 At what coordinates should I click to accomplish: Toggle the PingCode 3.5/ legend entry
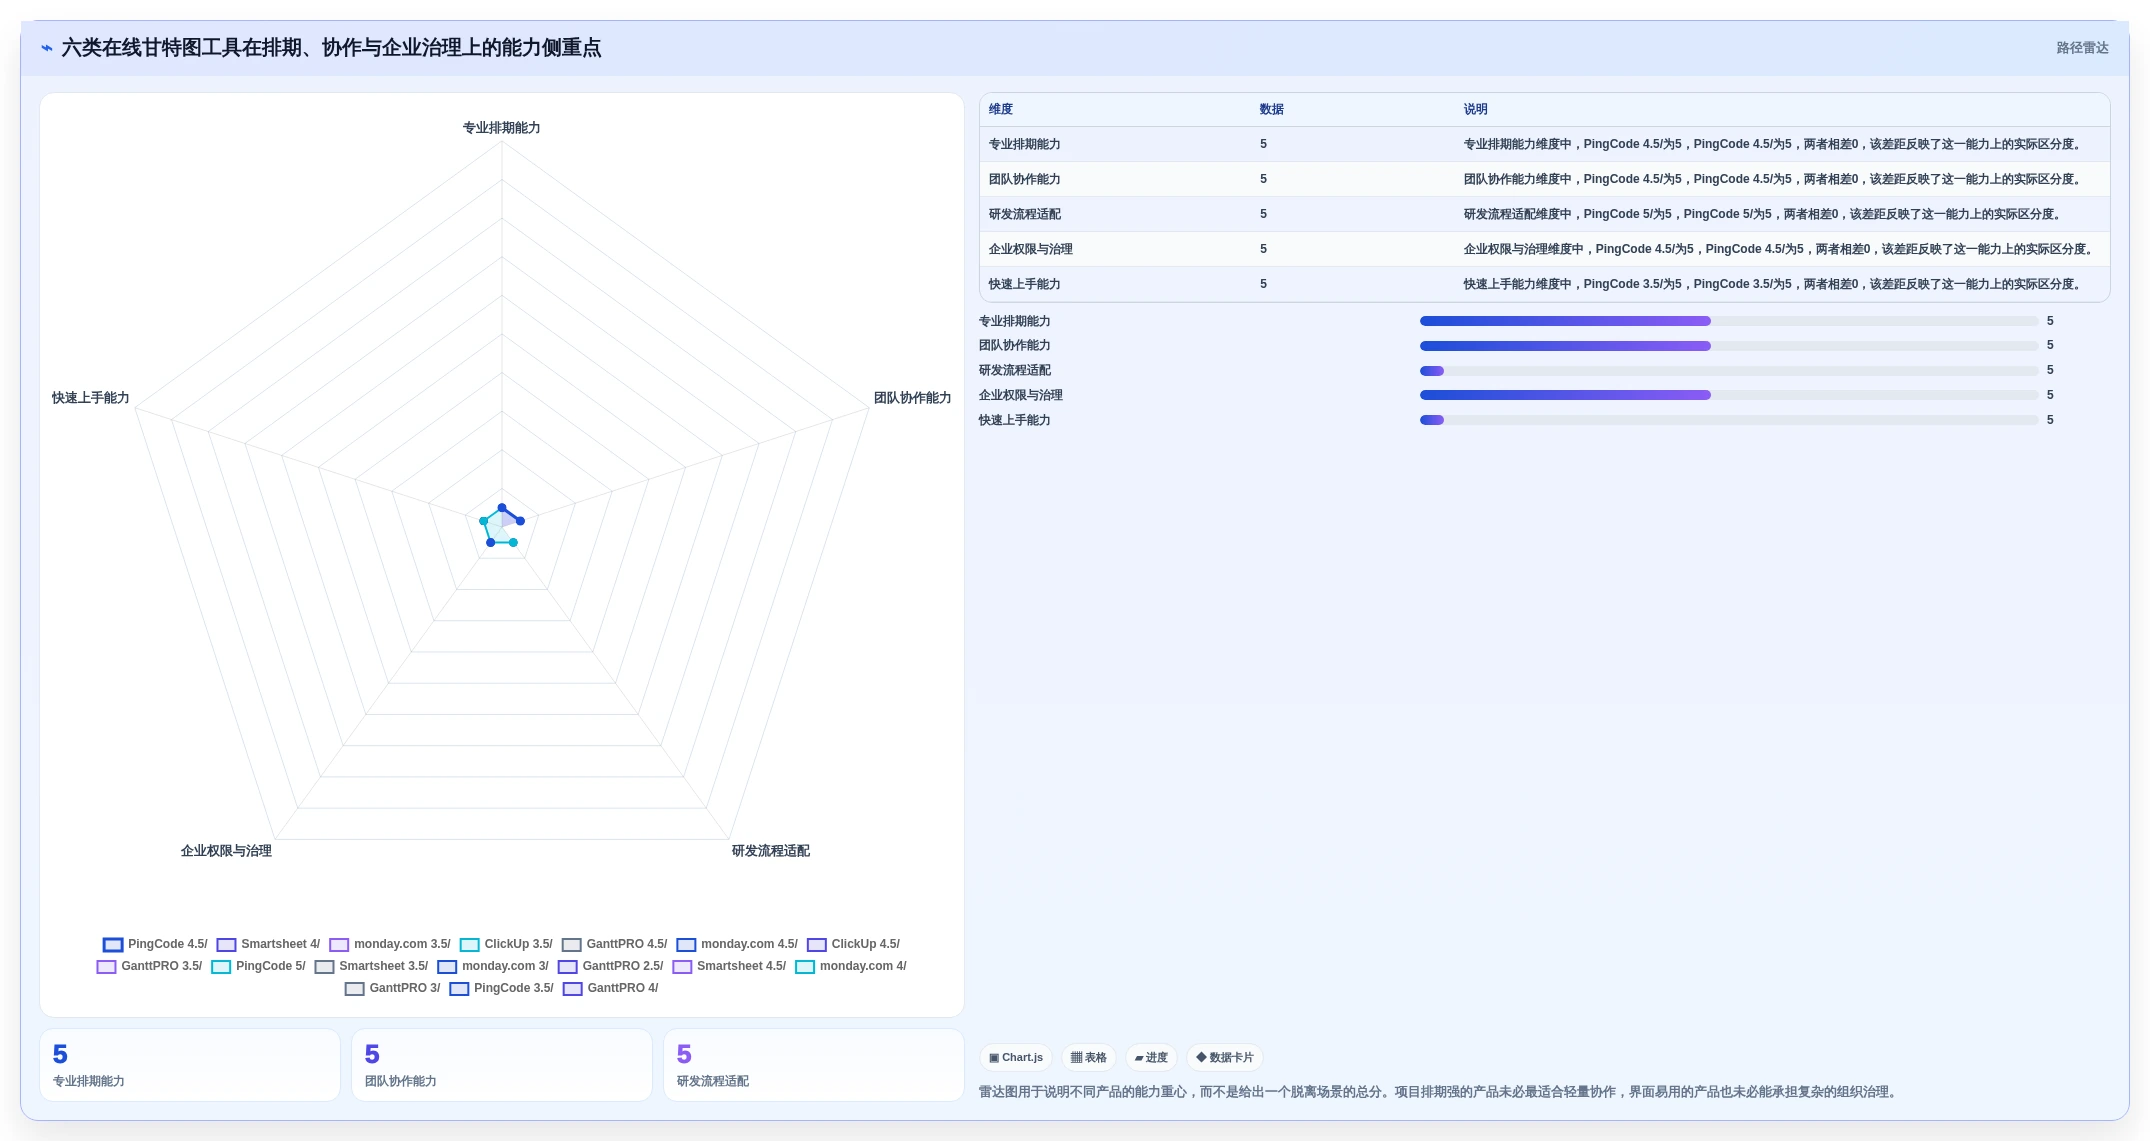[501, 988]
